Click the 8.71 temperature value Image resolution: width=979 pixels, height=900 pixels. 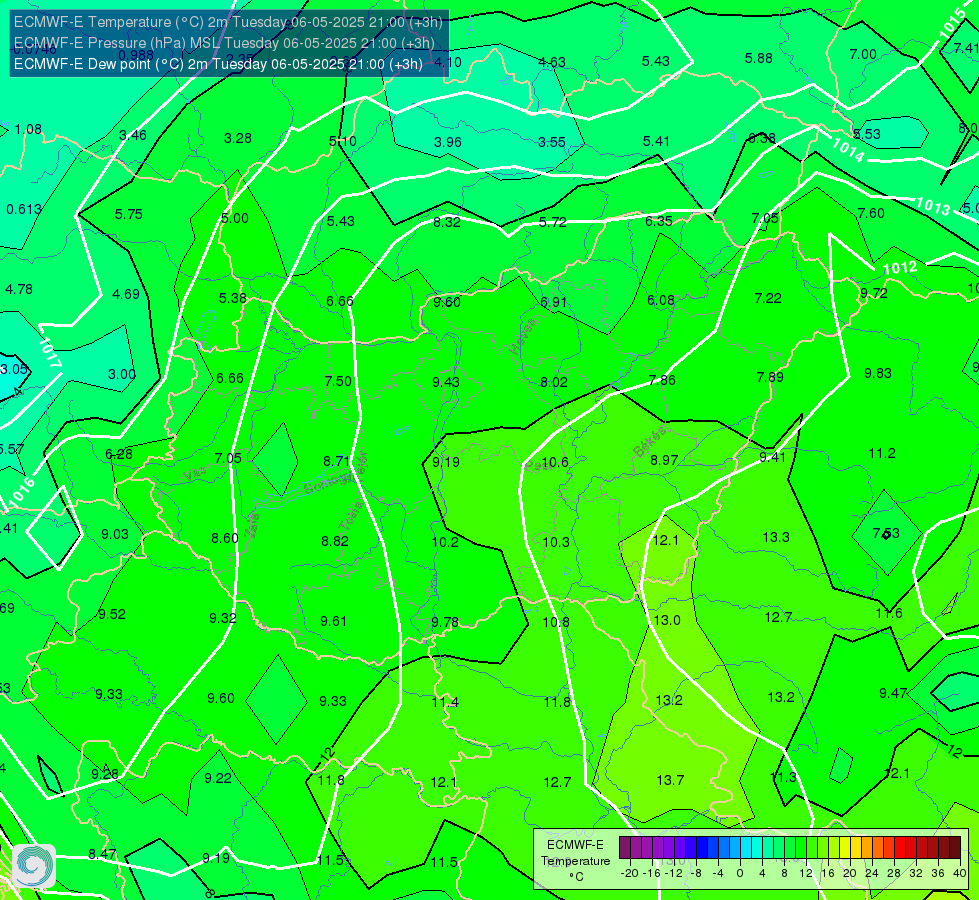(x=337, y=461)
